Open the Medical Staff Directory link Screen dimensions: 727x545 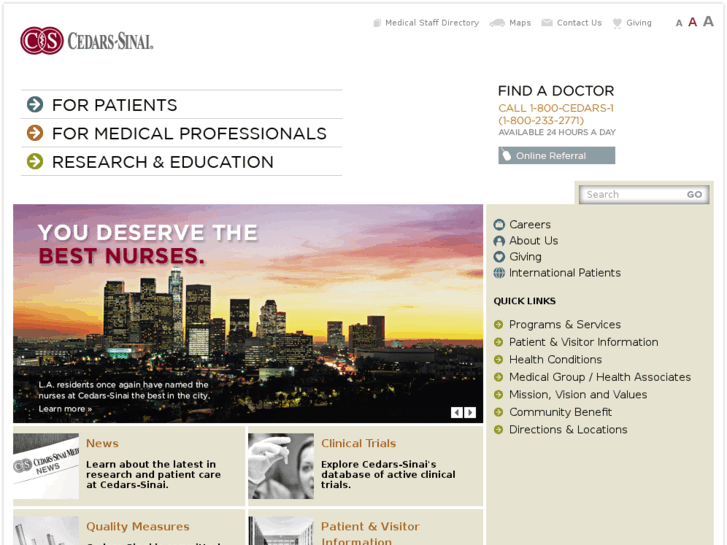click(432, 23)
